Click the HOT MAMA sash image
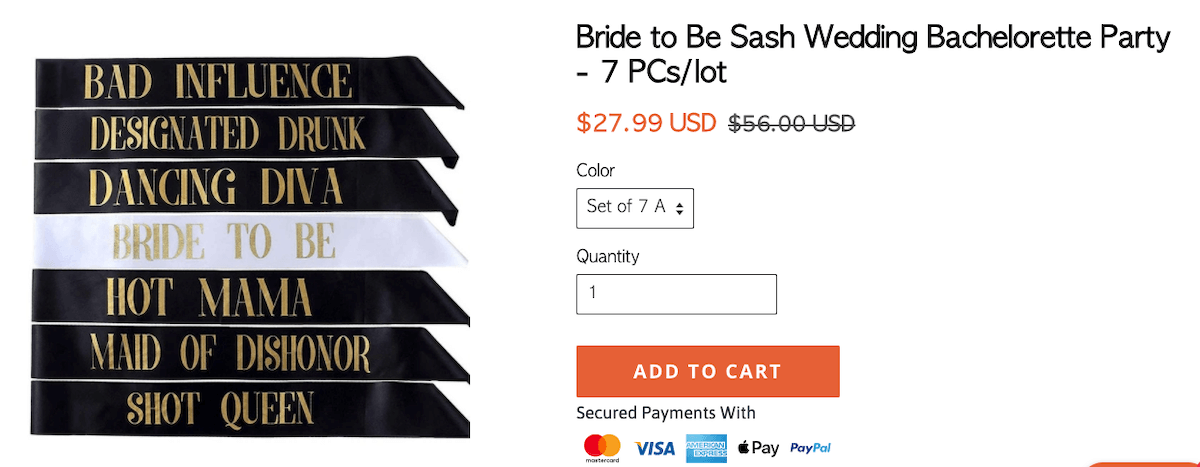This screenshot has width=1200, height=467. (x=210, y=296)
